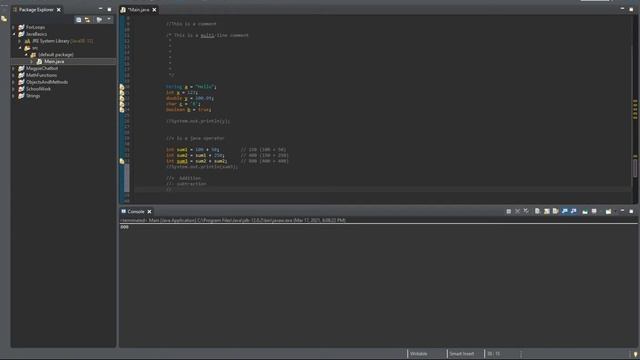Click Collapse All in Package Explorer toolbar

click(x=78, y=20)
